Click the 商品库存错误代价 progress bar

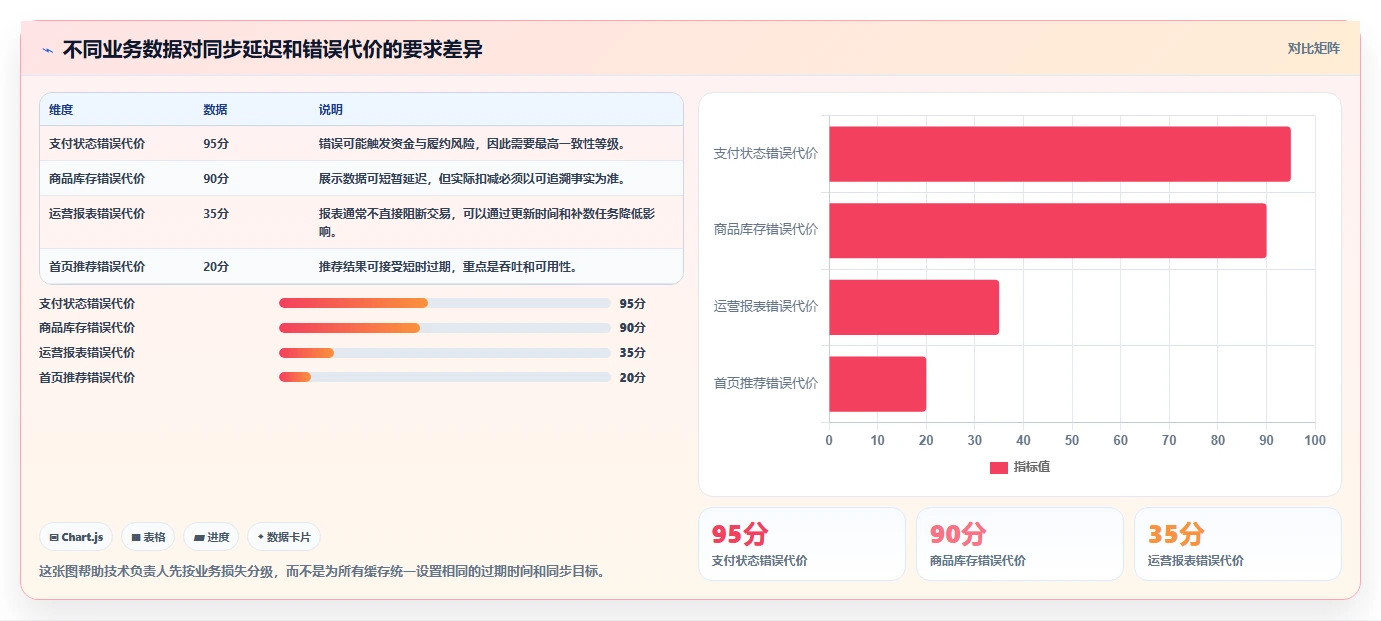coord(444,328)
